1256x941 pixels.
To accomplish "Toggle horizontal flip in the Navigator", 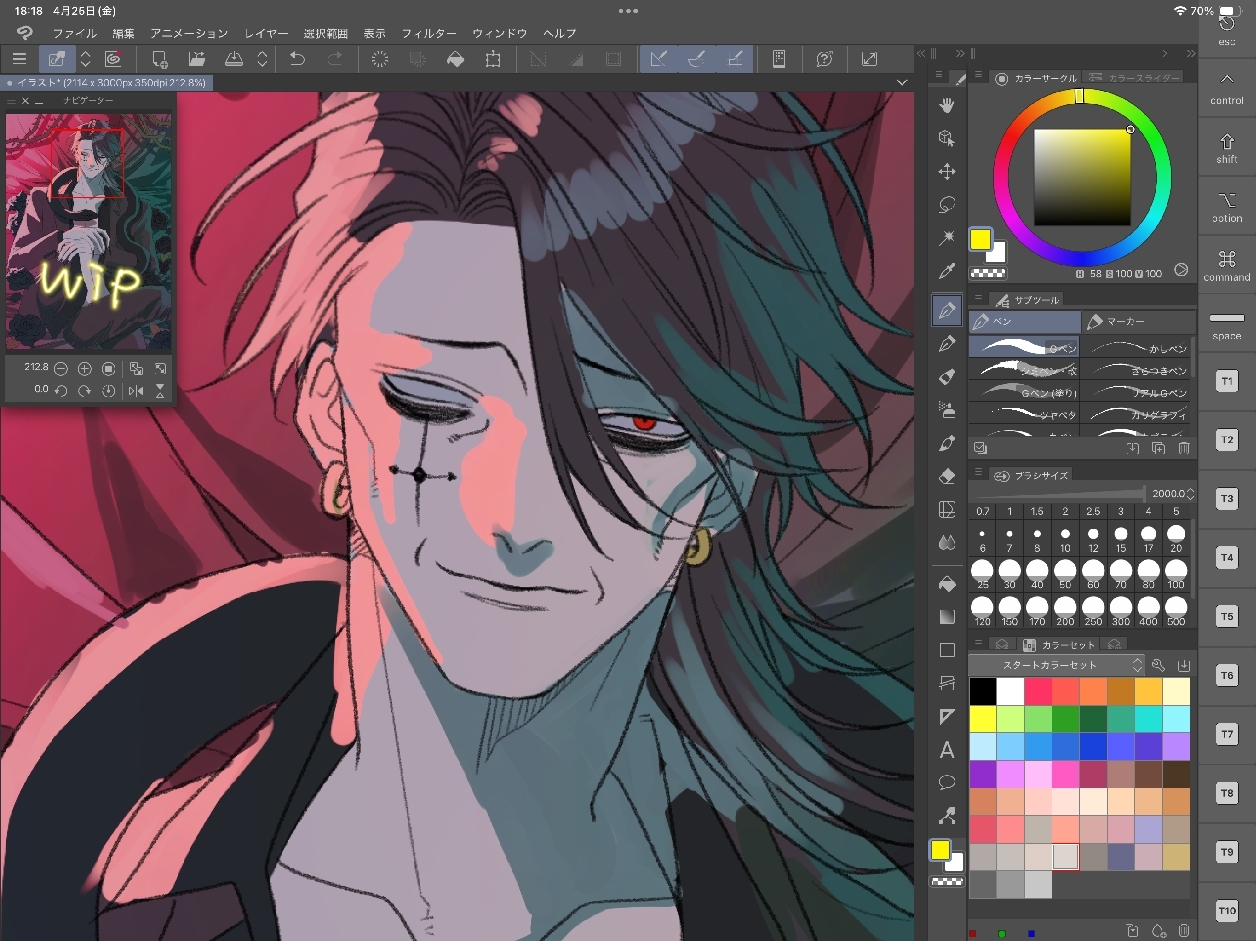I will [x=136, y=391].
